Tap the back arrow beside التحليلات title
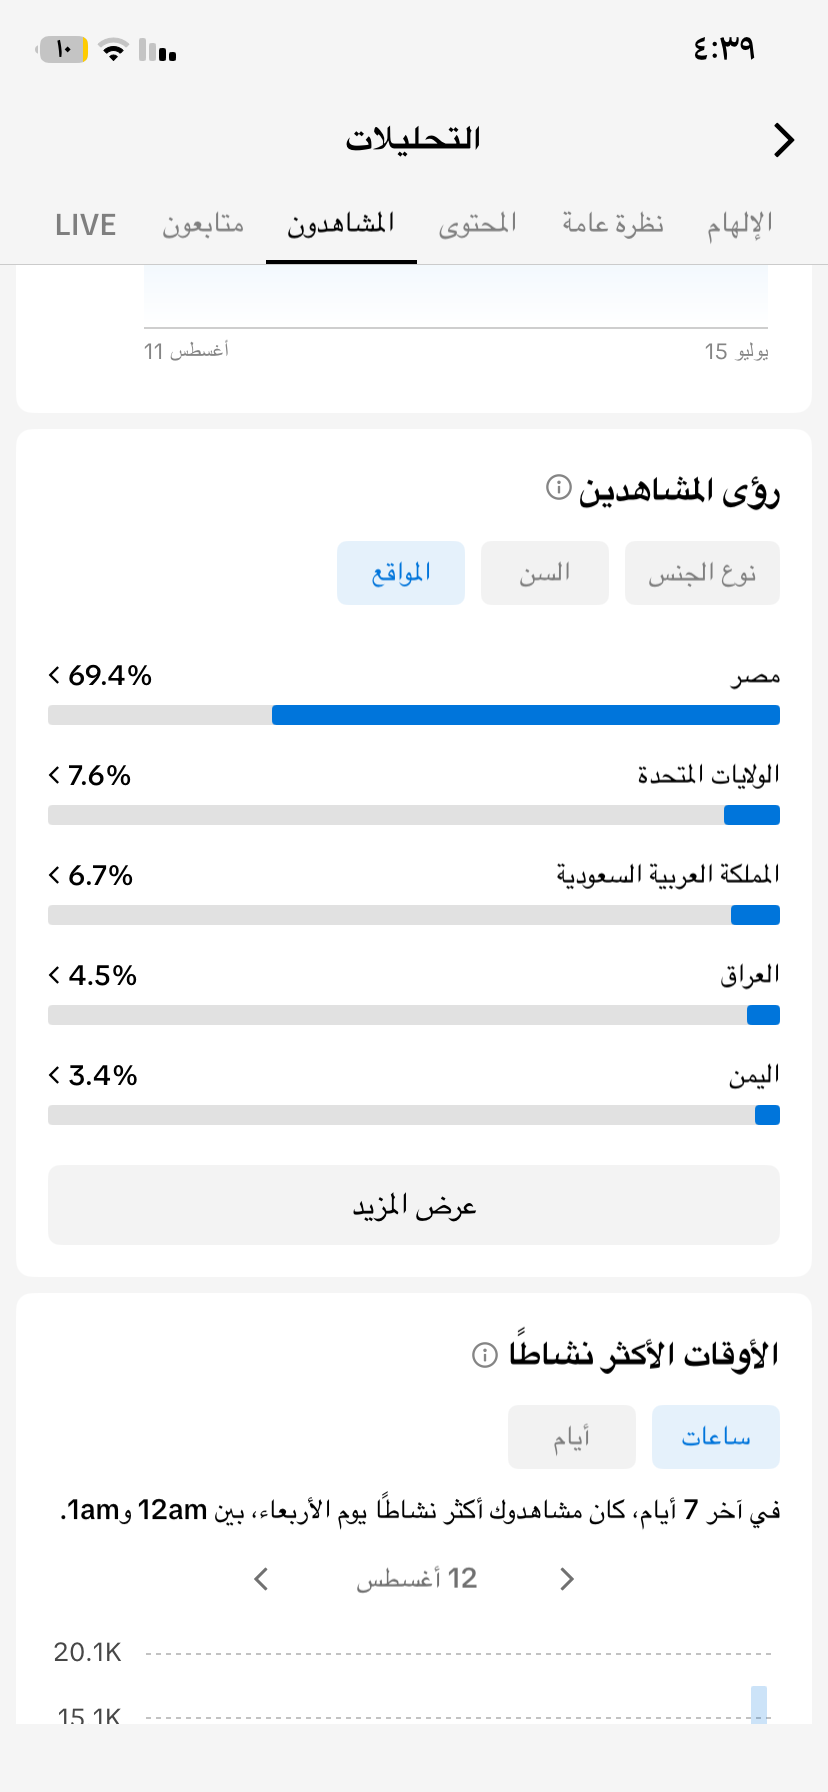 [784, 140]
